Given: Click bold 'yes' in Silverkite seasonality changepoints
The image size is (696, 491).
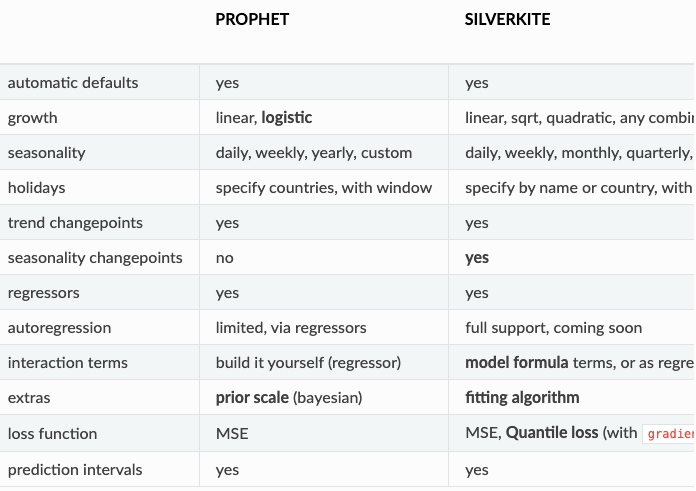Looking at the screenshot, I should 477,258.
